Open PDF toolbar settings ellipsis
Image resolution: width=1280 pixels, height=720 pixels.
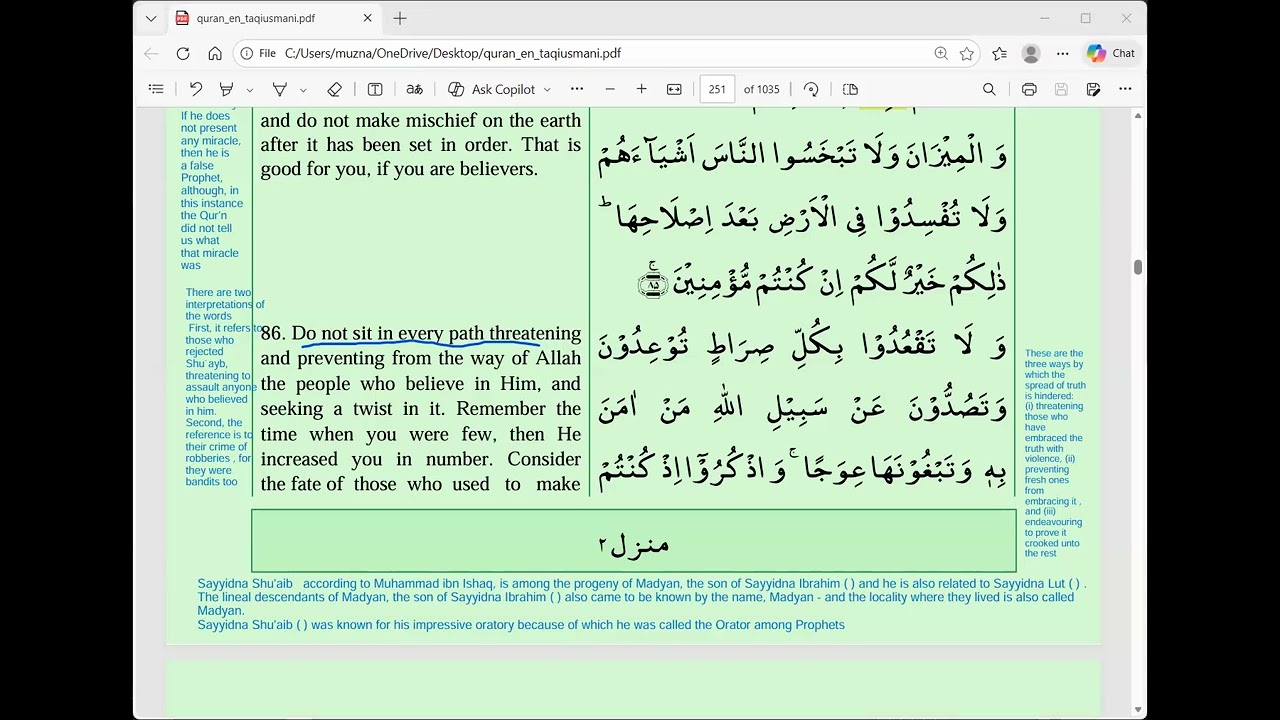click(1125, 89)
